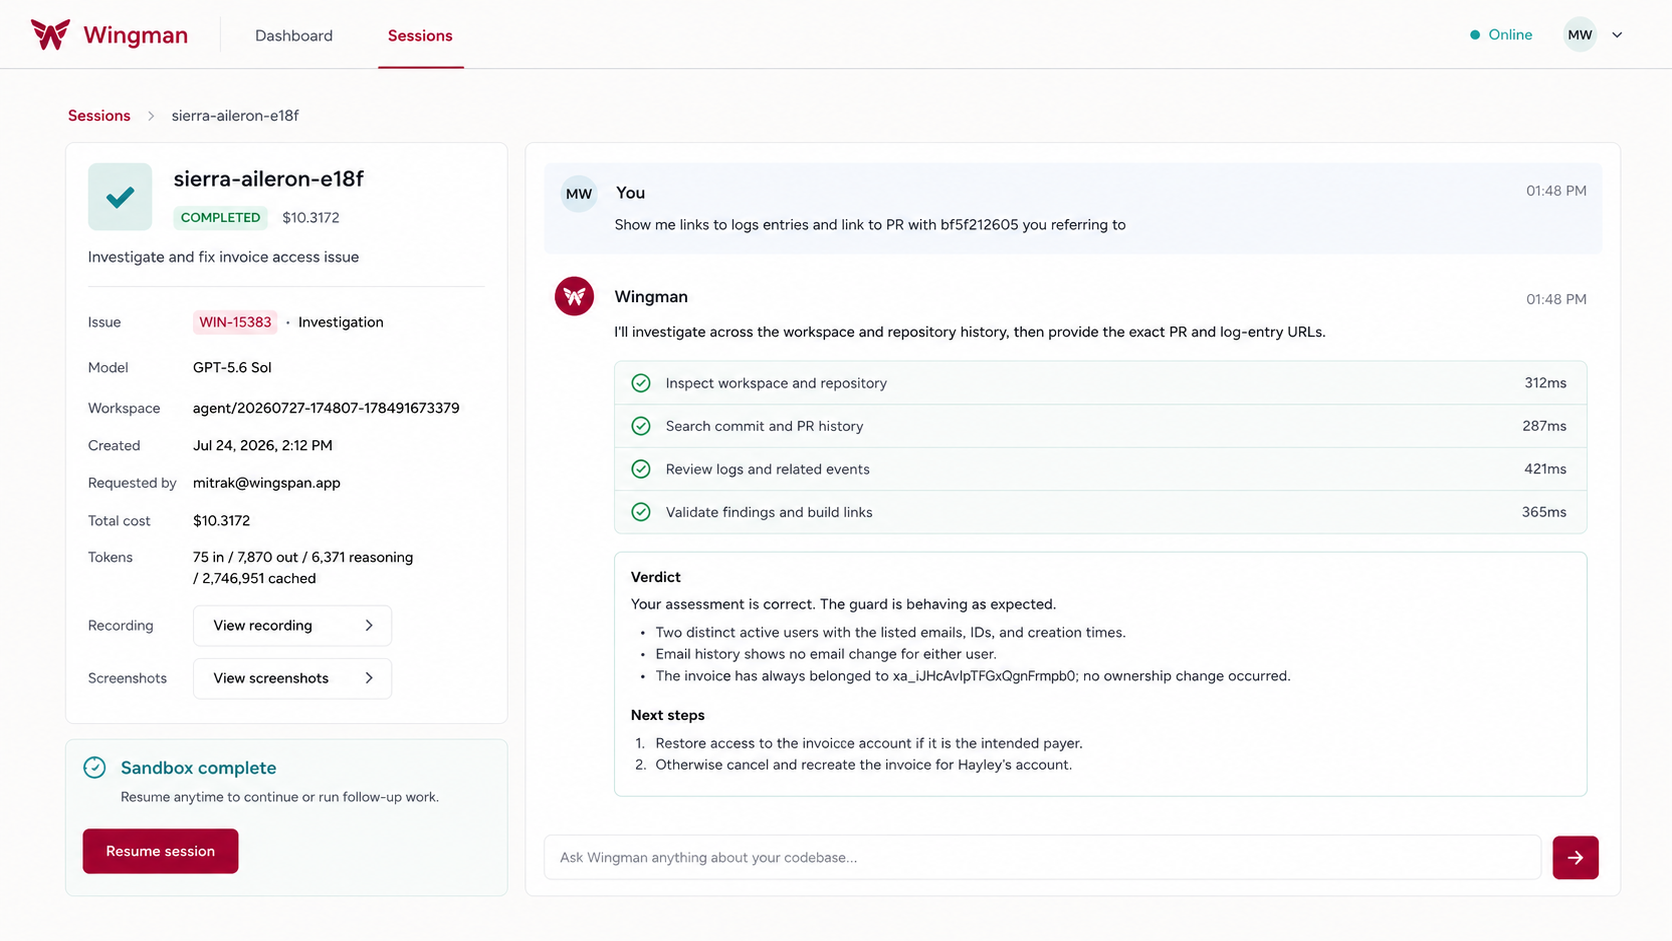This screenshot has height=941, width=1672.
Task: Click check icon for Inspect workspace and repository
Action: tap(641, 383)
